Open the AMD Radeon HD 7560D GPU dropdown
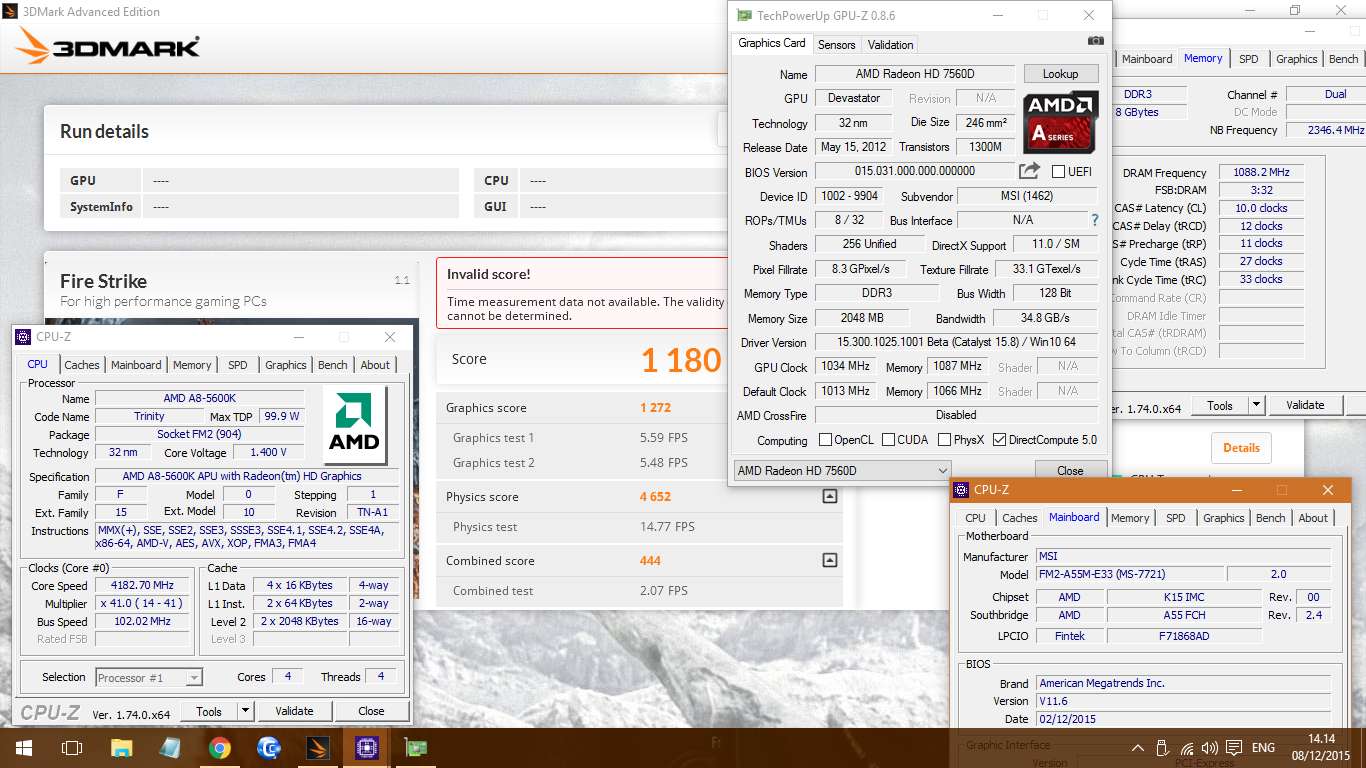The image size is (1366, 768). click(843, 470)
